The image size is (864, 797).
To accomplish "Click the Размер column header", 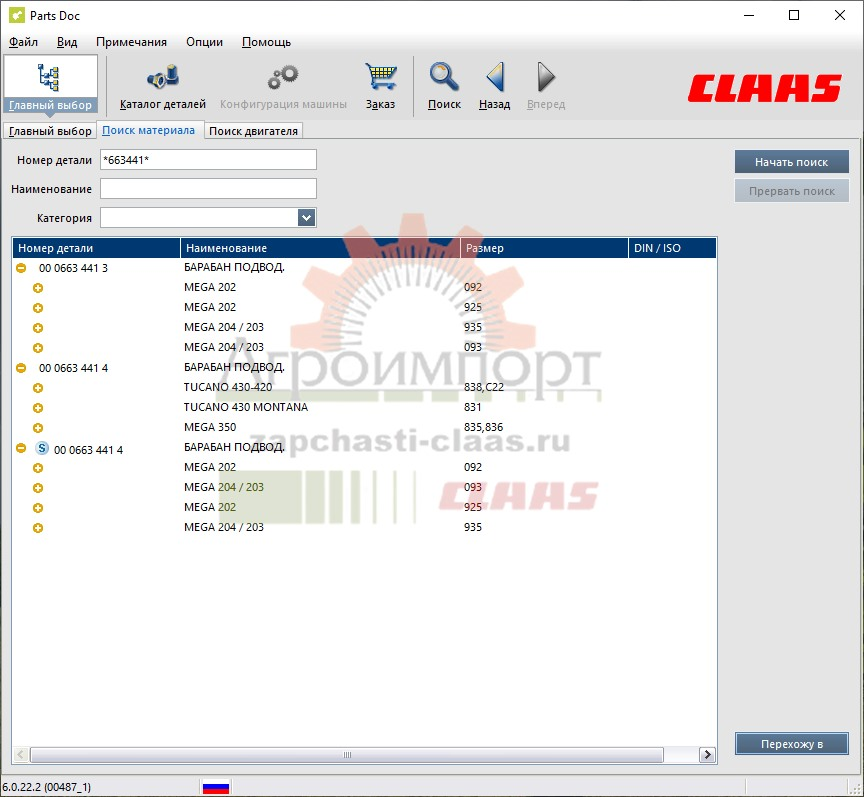I will pyautogui.click(x=544, y=248).
